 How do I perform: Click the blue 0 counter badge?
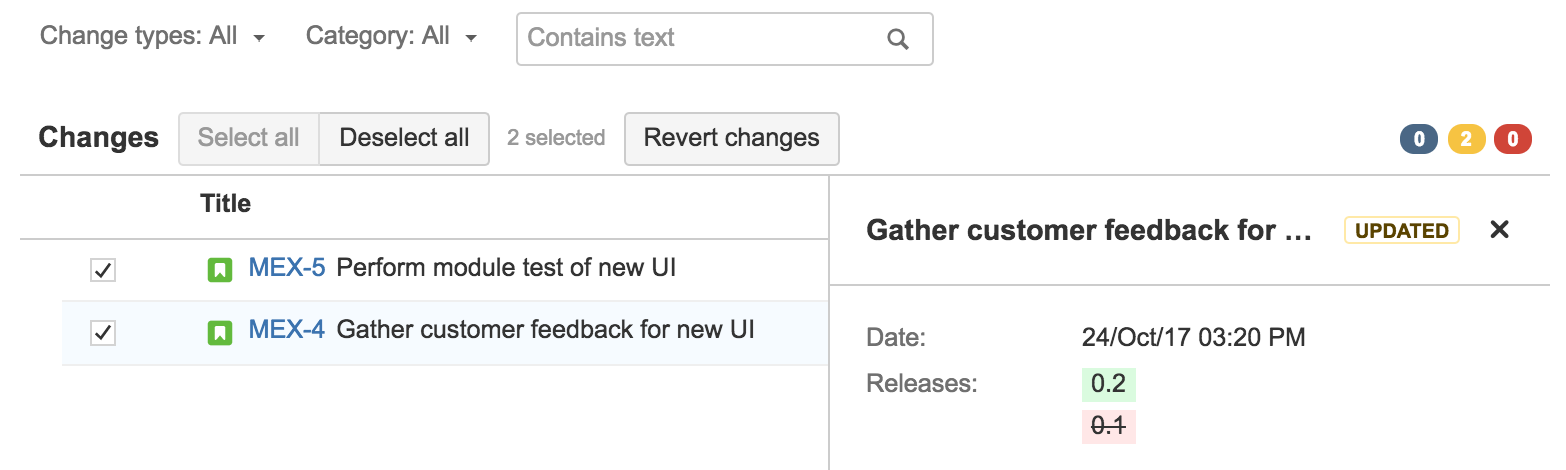point(1419,139)
